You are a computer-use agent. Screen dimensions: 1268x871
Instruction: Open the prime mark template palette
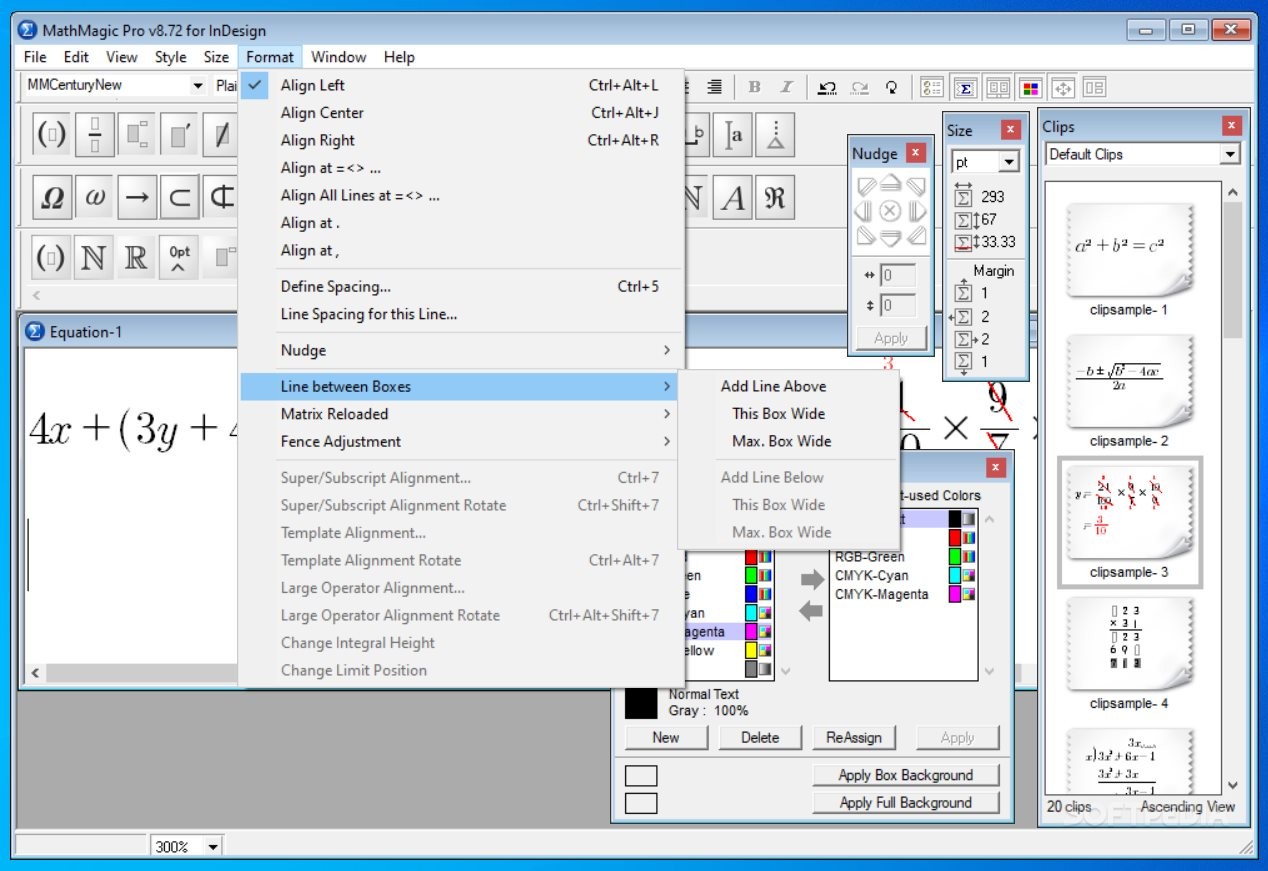pyautogui.click(x=180, y=135)
